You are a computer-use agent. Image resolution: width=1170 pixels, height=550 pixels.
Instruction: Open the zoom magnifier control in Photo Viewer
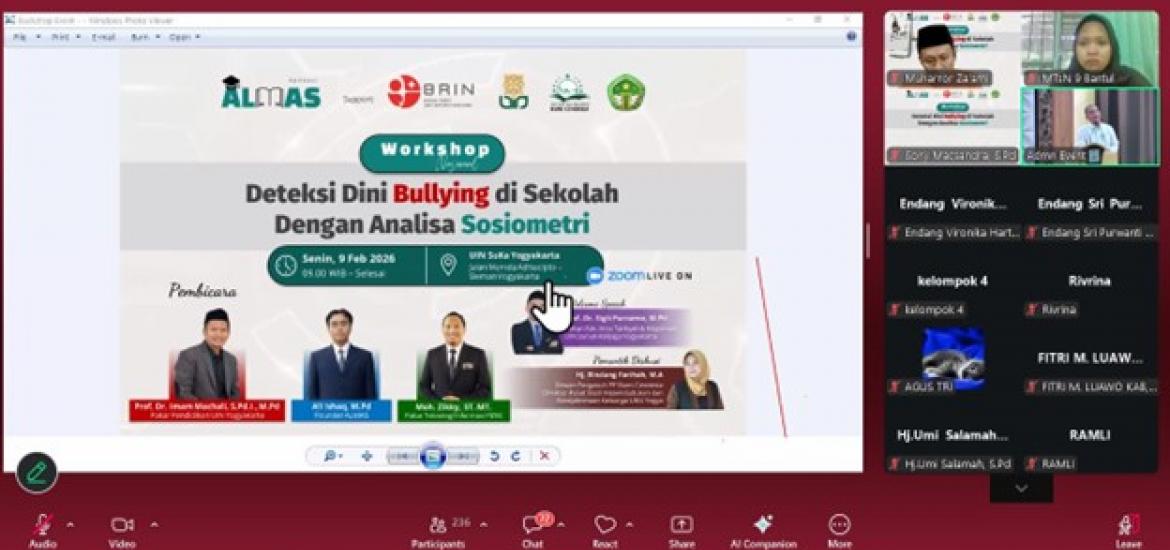pyautogui.click(x=332, y=456)
